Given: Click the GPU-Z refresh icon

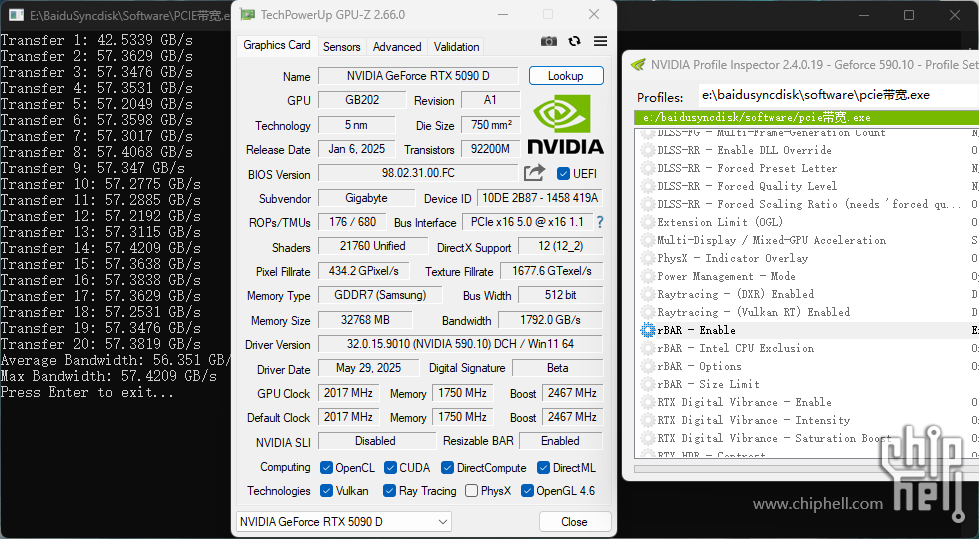Looking at the screenshot, I should click(574, 41).
